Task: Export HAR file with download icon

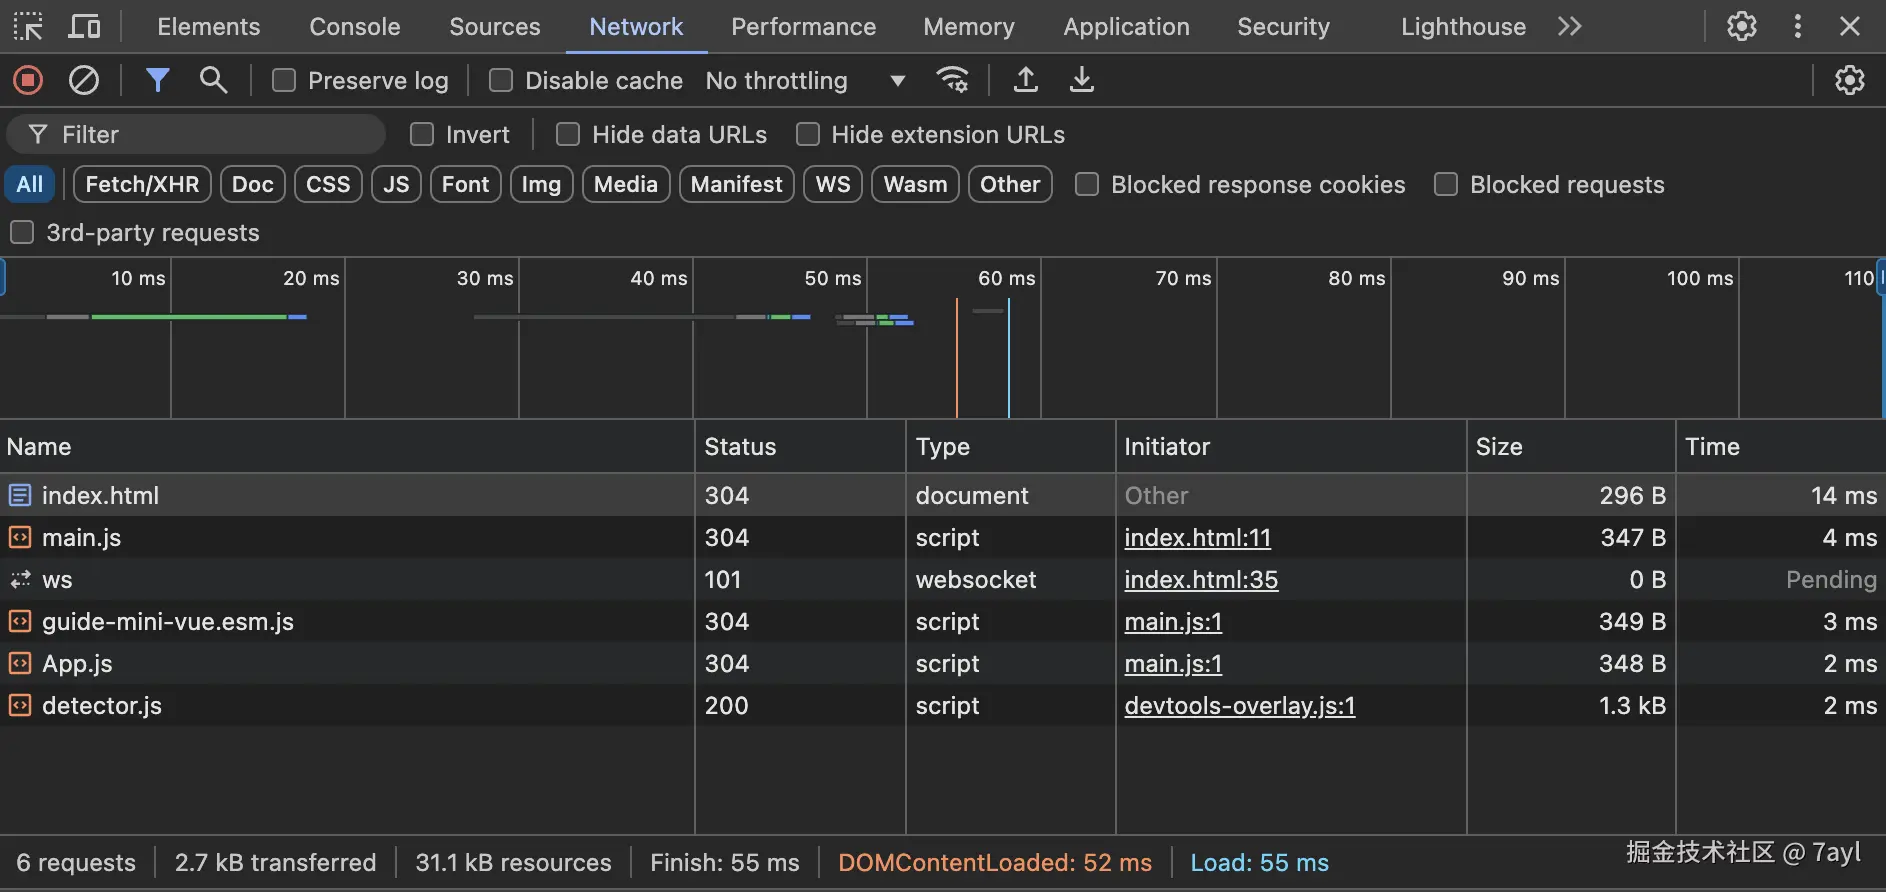Action: coord(1081,80)
